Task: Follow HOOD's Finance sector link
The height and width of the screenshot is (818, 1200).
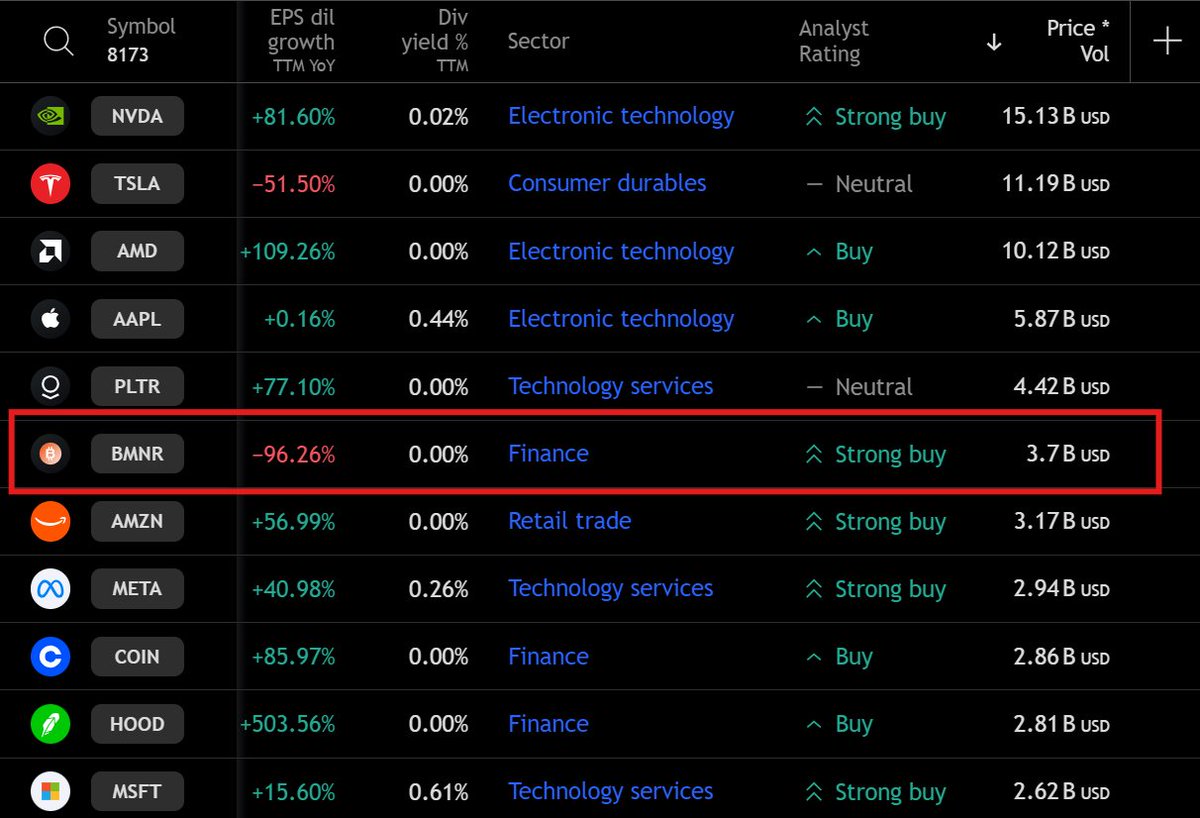Action: point(548,724)
